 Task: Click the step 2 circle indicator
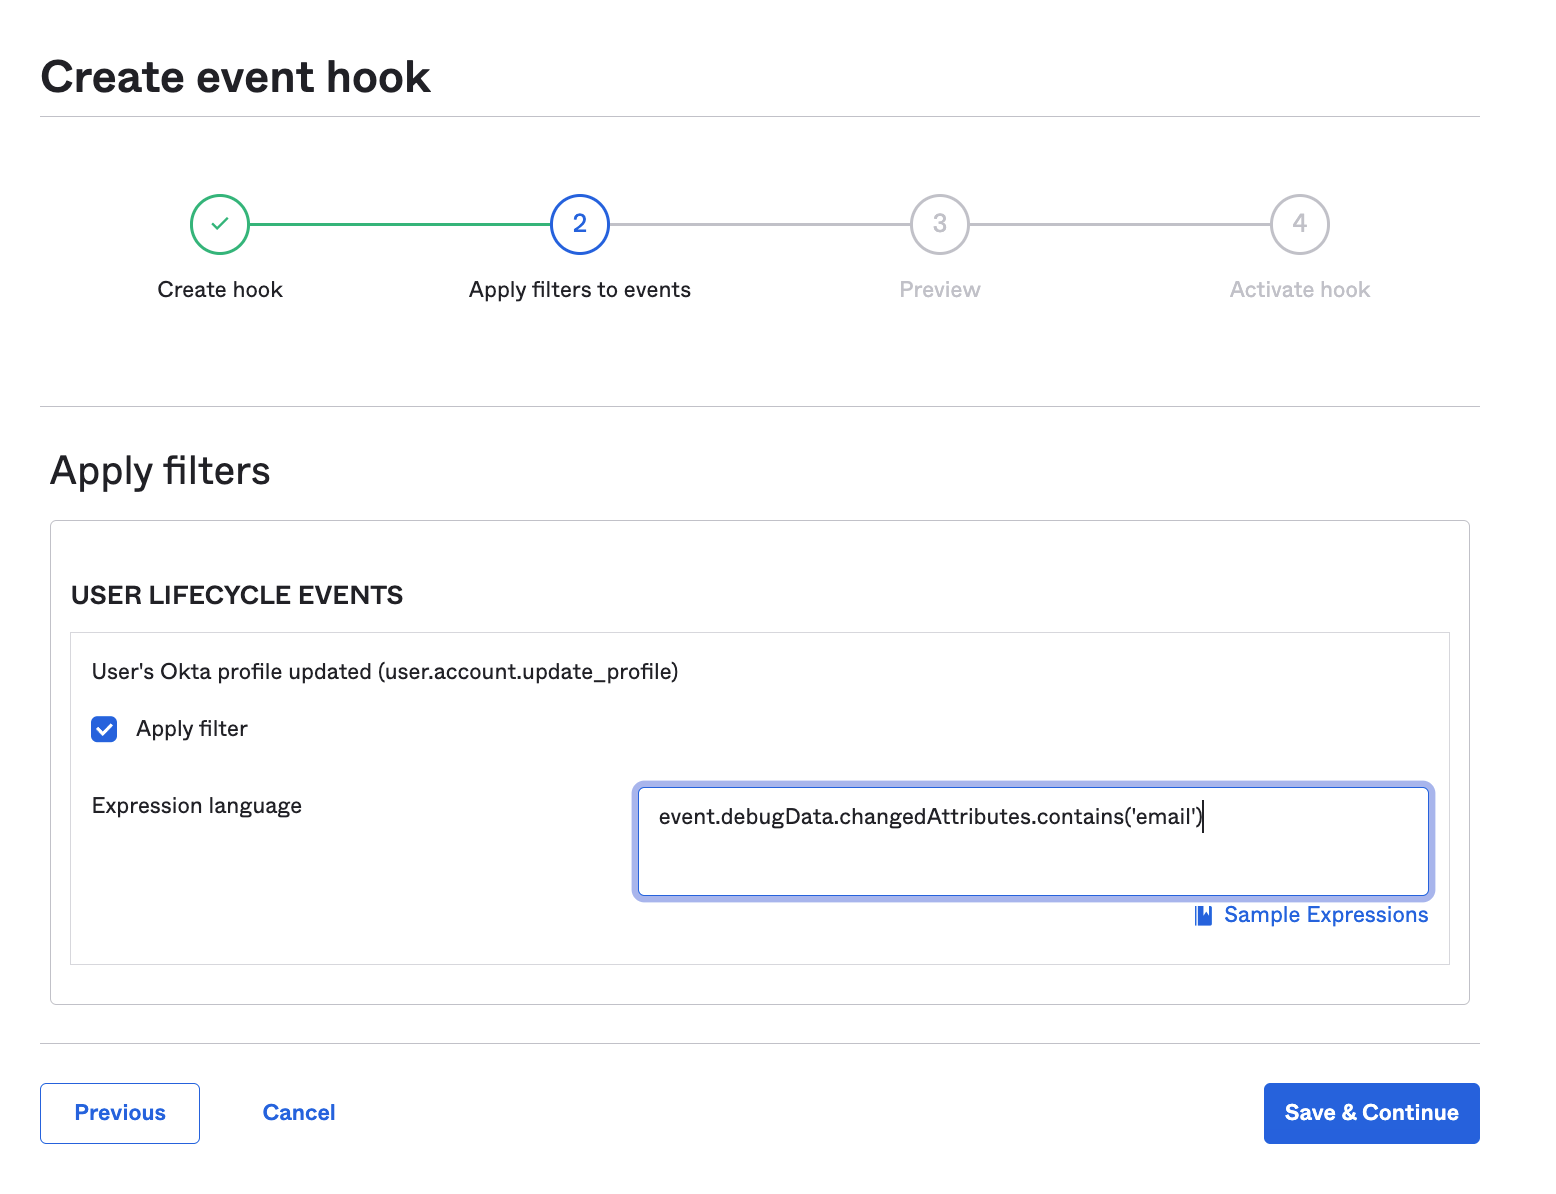[x=580, y=224]
